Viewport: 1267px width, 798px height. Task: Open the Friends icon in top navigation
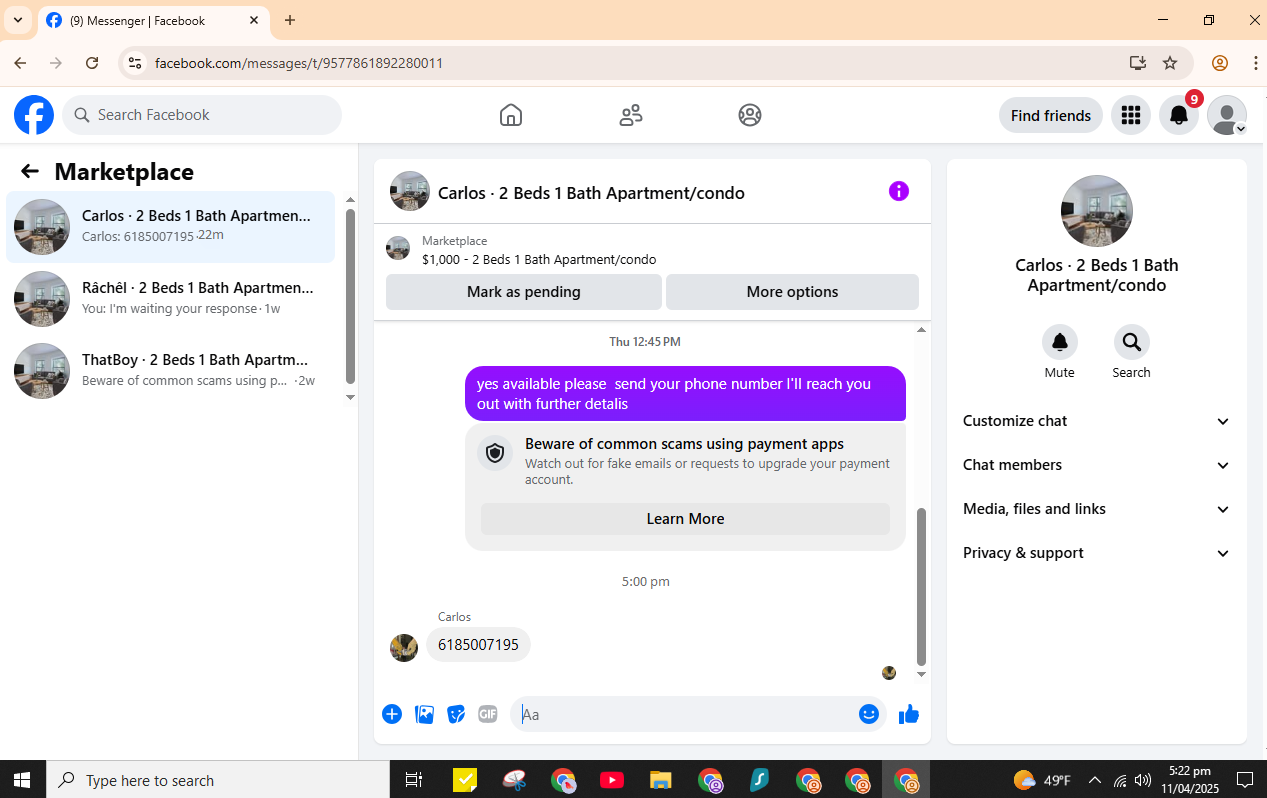coord(631,115)
